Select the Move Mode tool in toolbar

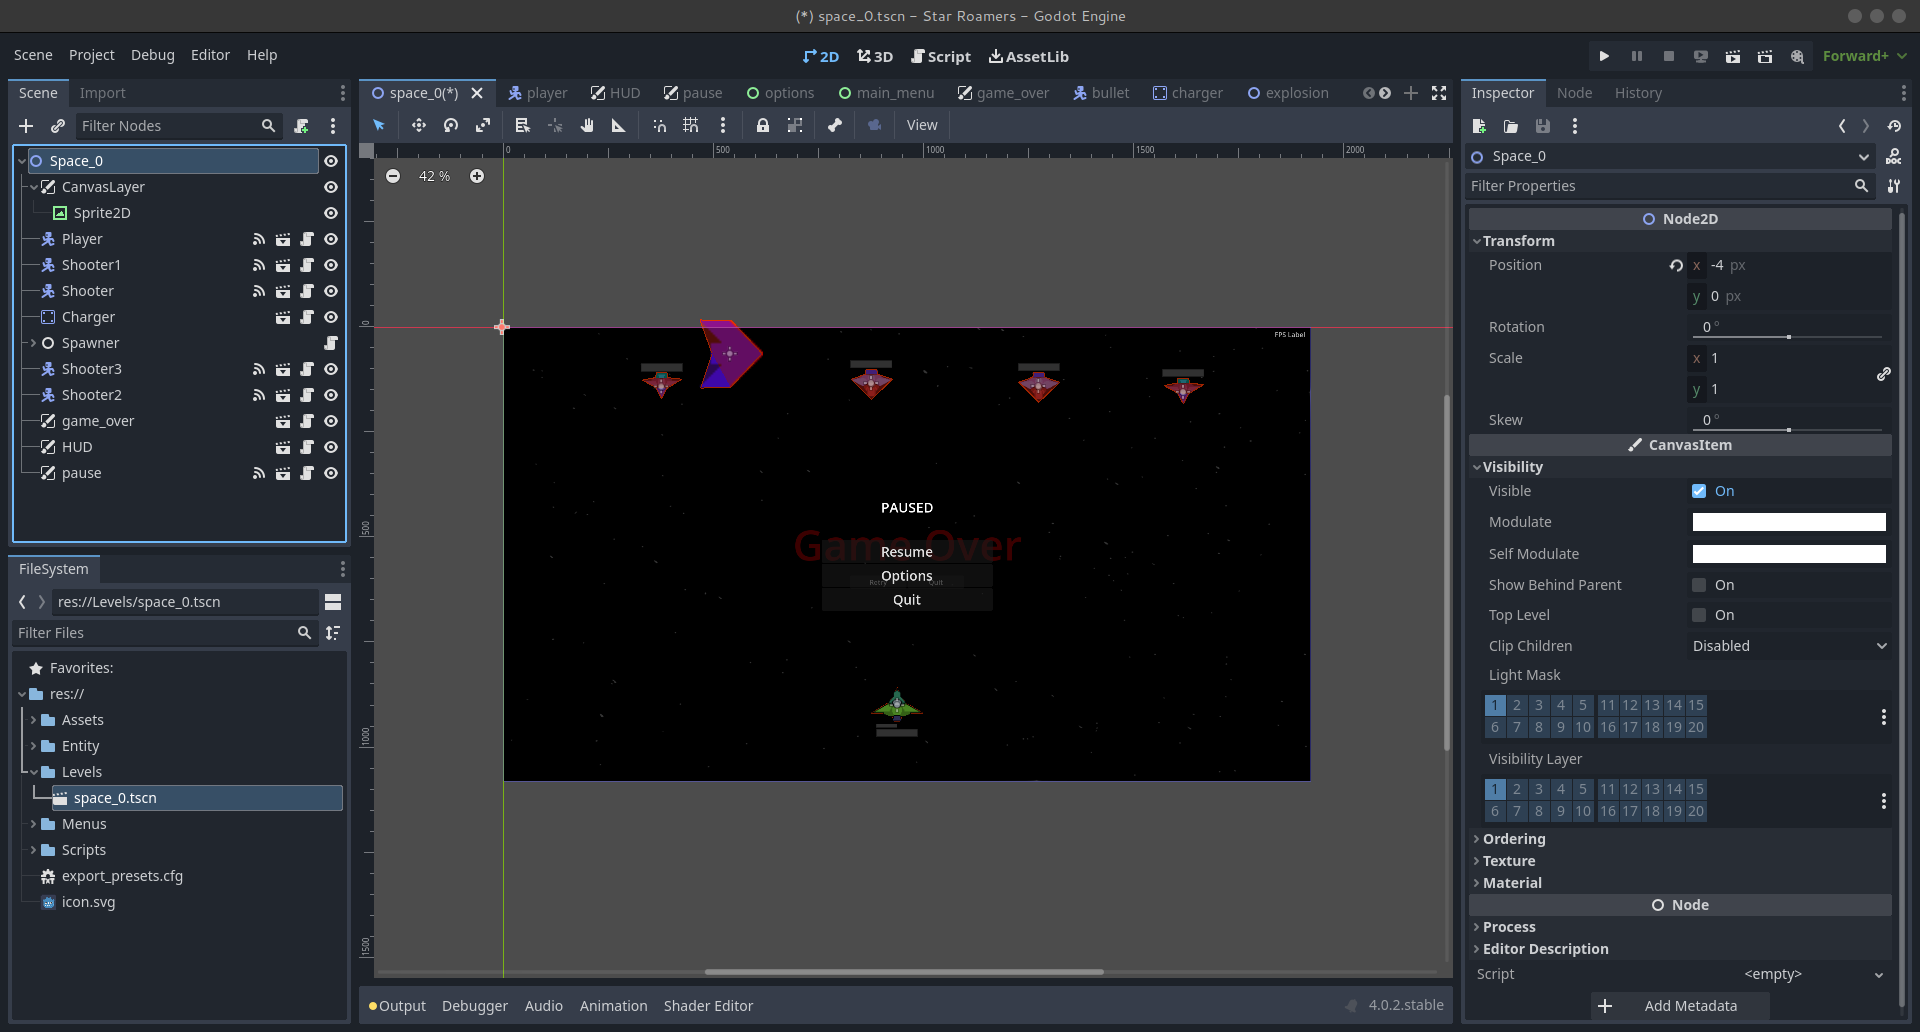pos(418,125)
